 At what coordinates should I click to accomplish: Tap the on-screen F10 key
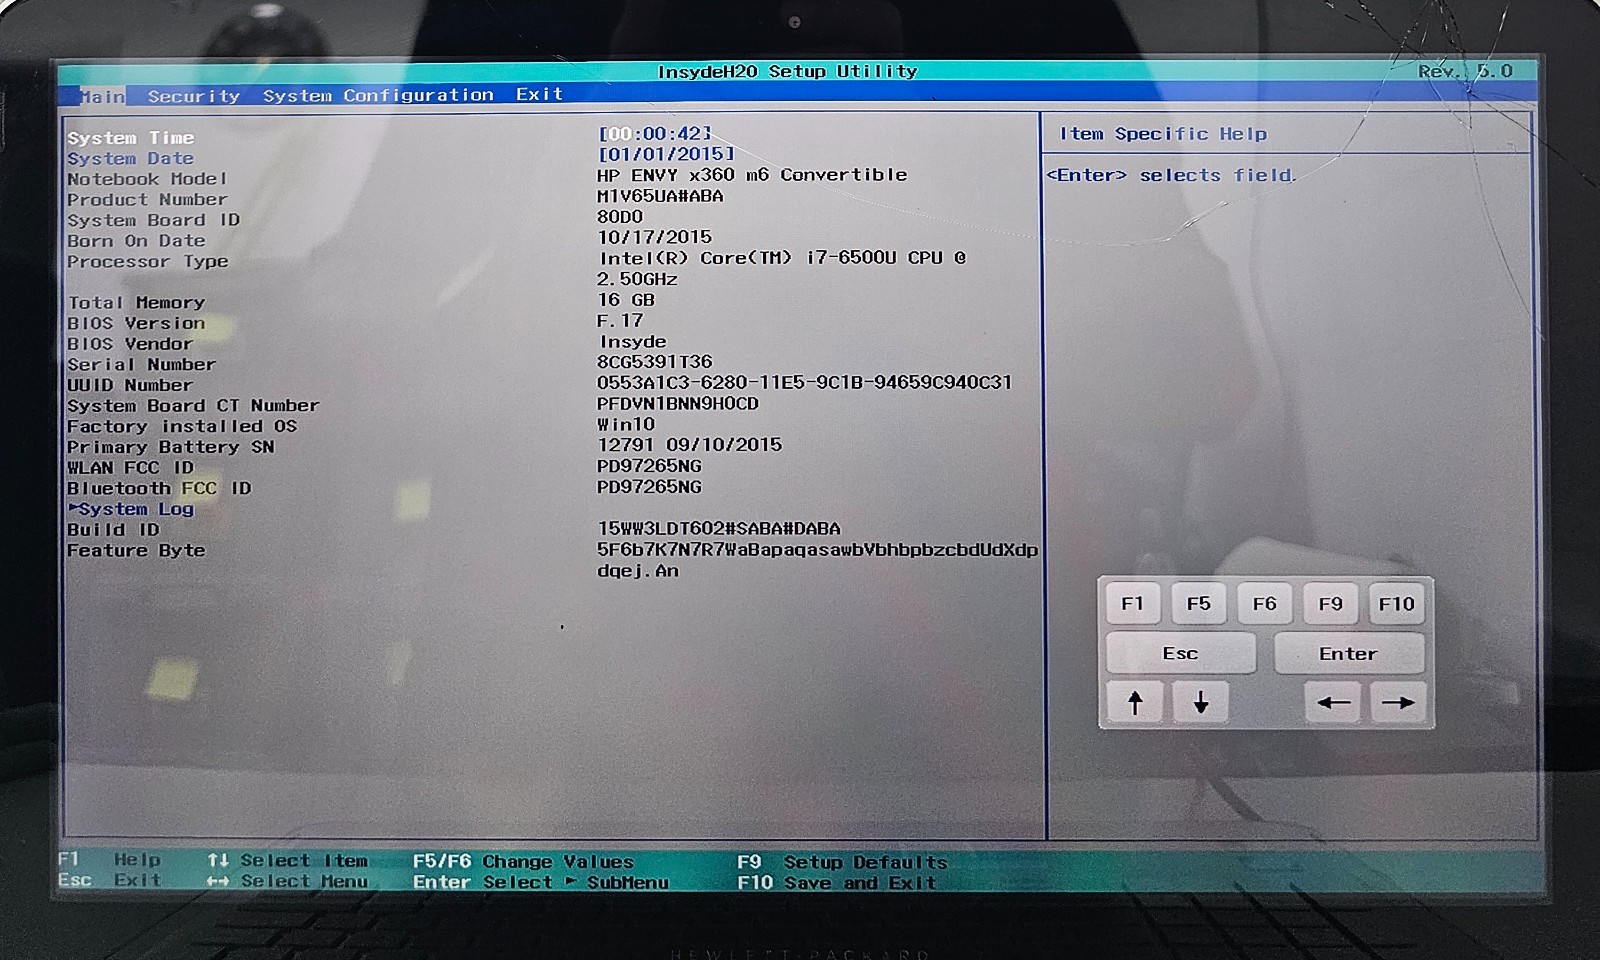[x=1396, y=603]
